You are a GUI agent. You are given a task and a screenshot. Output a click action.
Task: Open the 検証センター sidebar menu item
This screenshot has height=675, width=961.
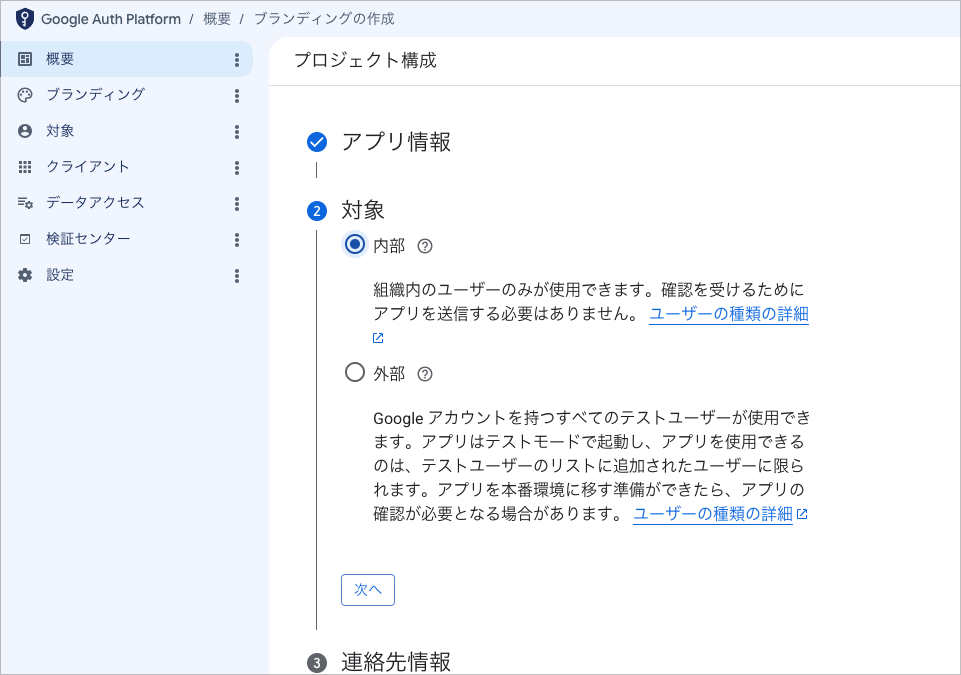127,239
